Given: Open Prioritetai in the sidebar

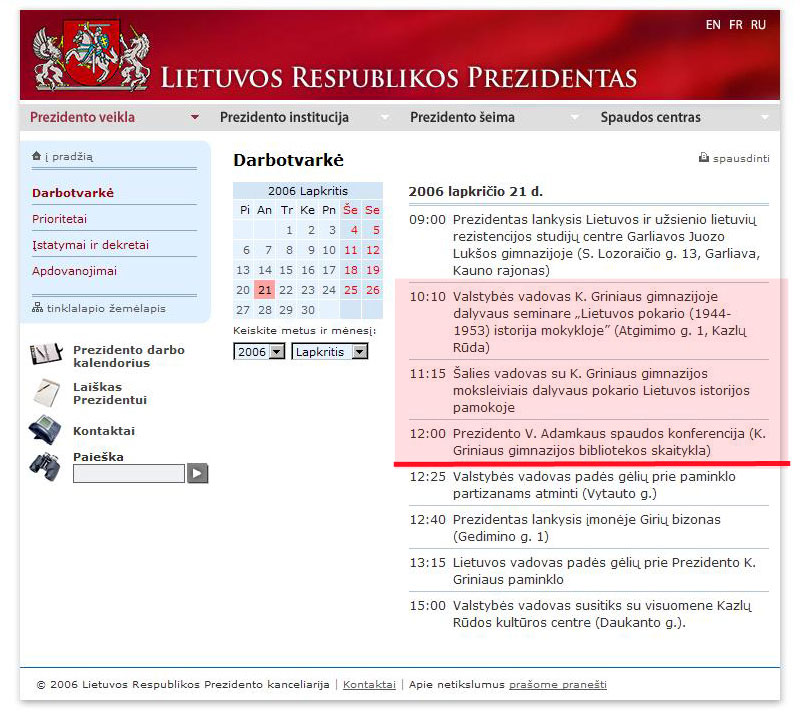Looking at the screenshot, I should pyautogui.click(x=59, y=219).
